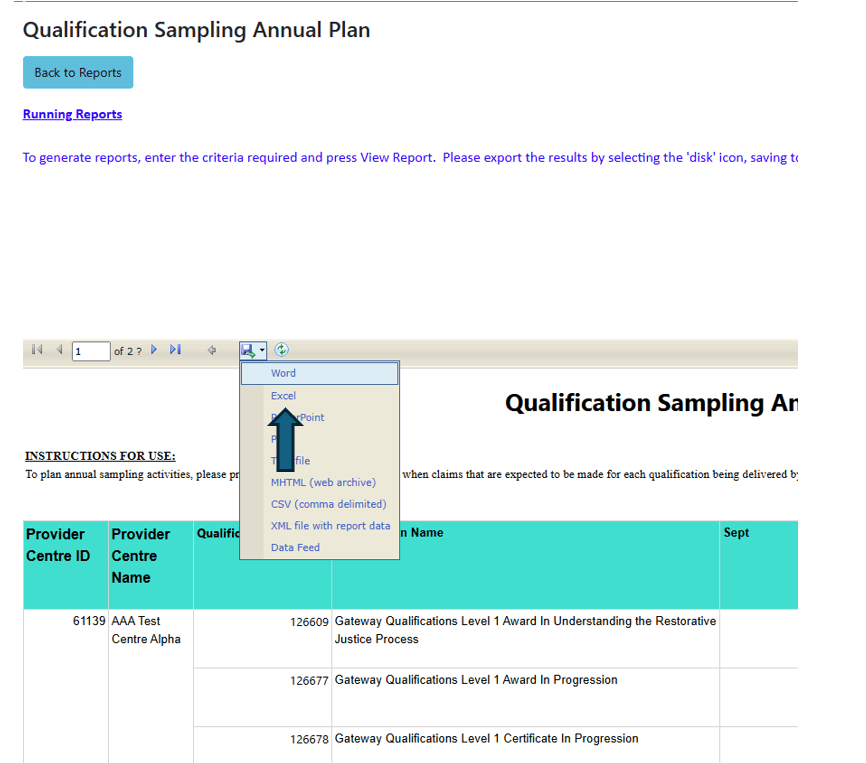
Task: Choose CSV (comma delimited) export
Action: (328, 504)
